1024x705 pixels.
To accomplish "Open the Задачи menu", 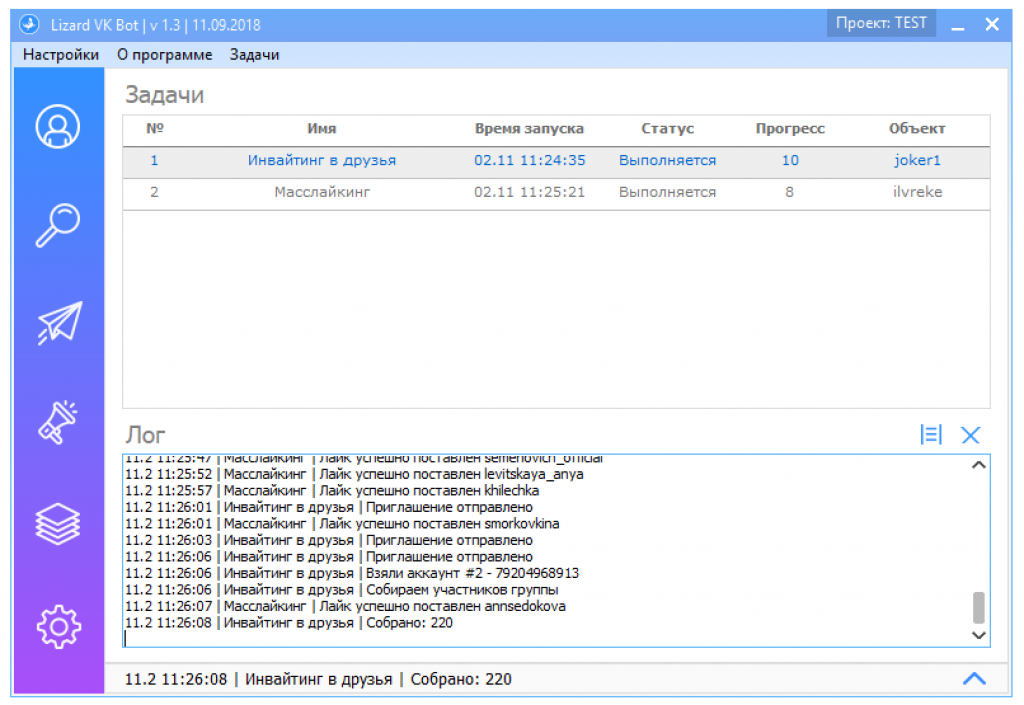I will click(255, 55).
